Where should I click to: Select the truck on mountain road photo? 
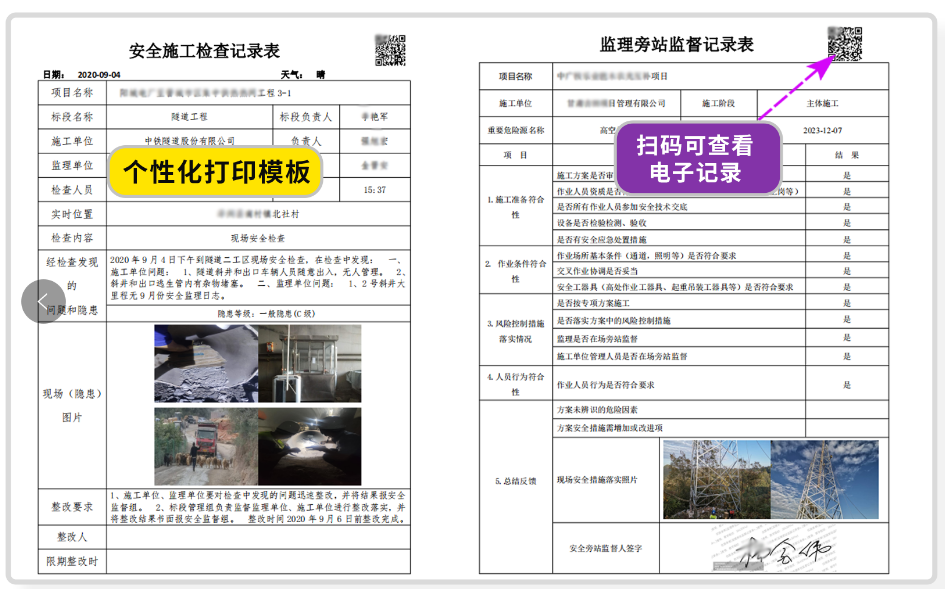(x=208, y=446)
